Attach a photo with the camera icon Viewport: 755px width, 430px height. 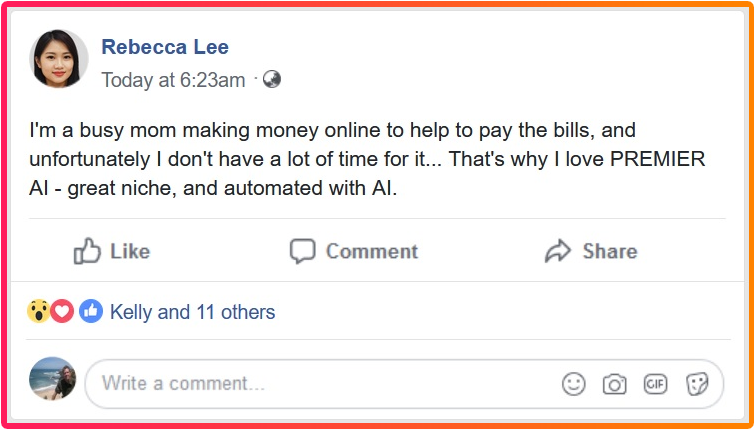click(x=614, y=384)
